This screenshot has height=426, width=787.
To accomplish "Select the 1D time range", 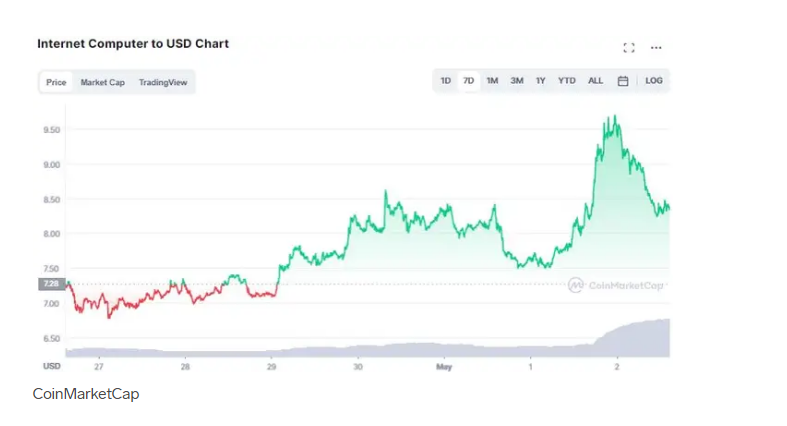I will 445,81.
